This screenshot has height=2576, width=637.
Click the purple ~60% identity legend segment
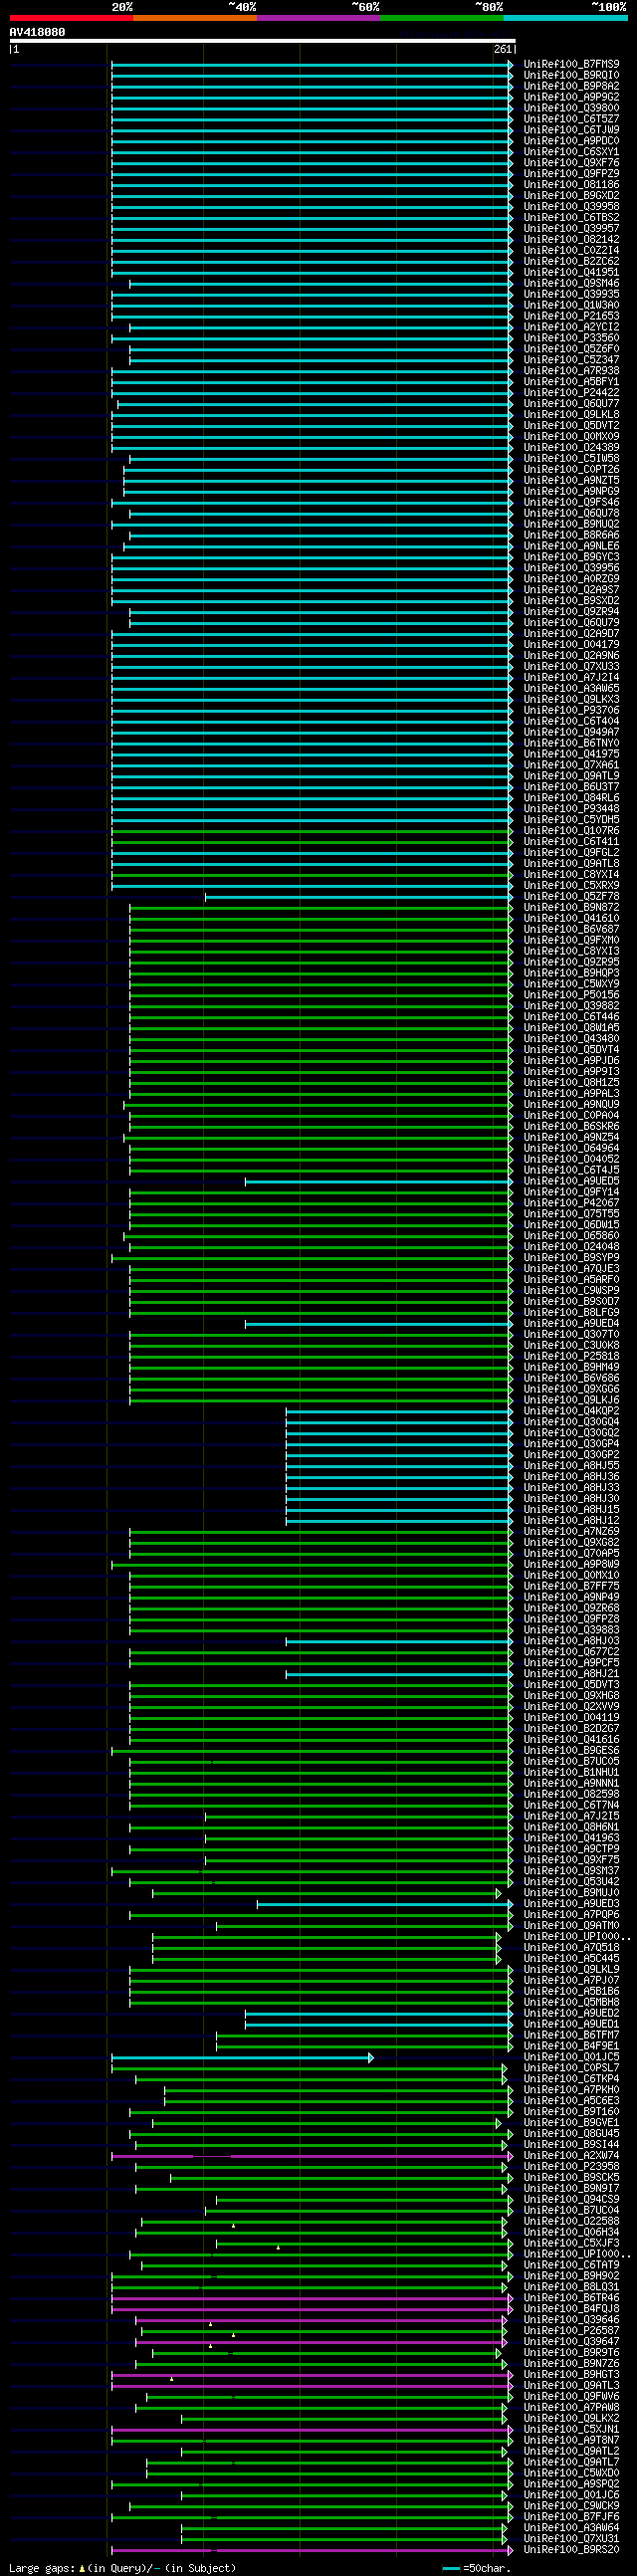click(x=318, y=18)
